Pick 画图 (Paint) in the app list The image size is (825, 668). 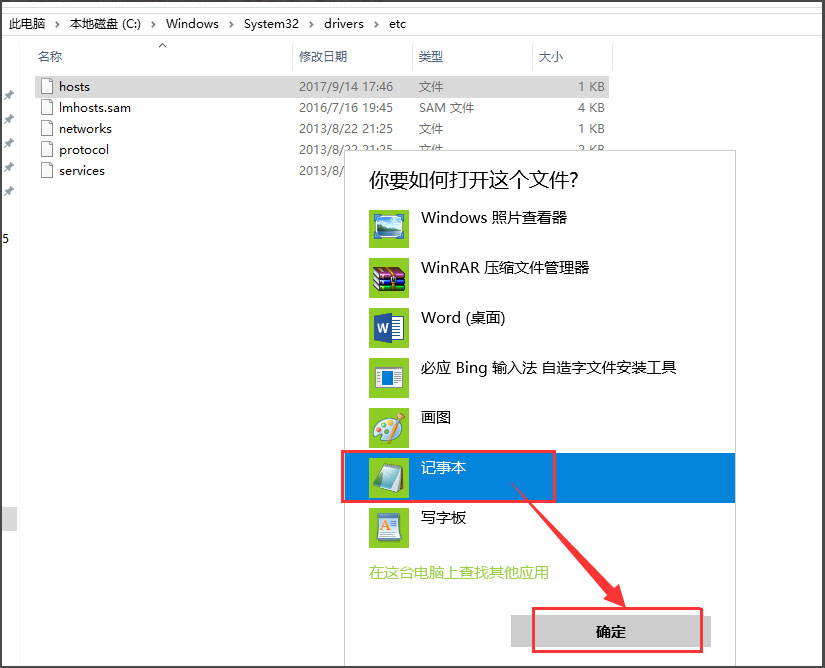tap(433, 417)
